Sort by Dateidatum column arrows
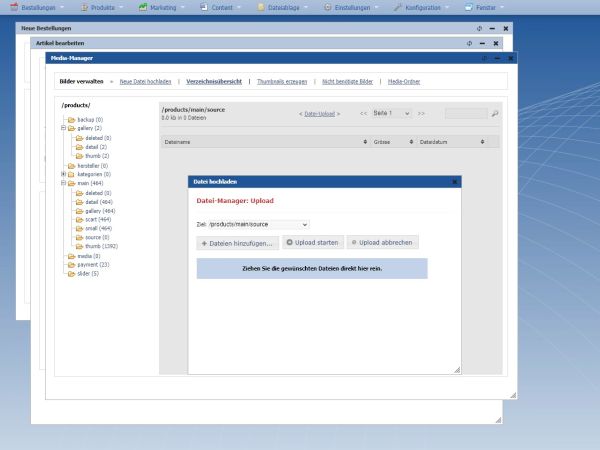 point(483,143)
